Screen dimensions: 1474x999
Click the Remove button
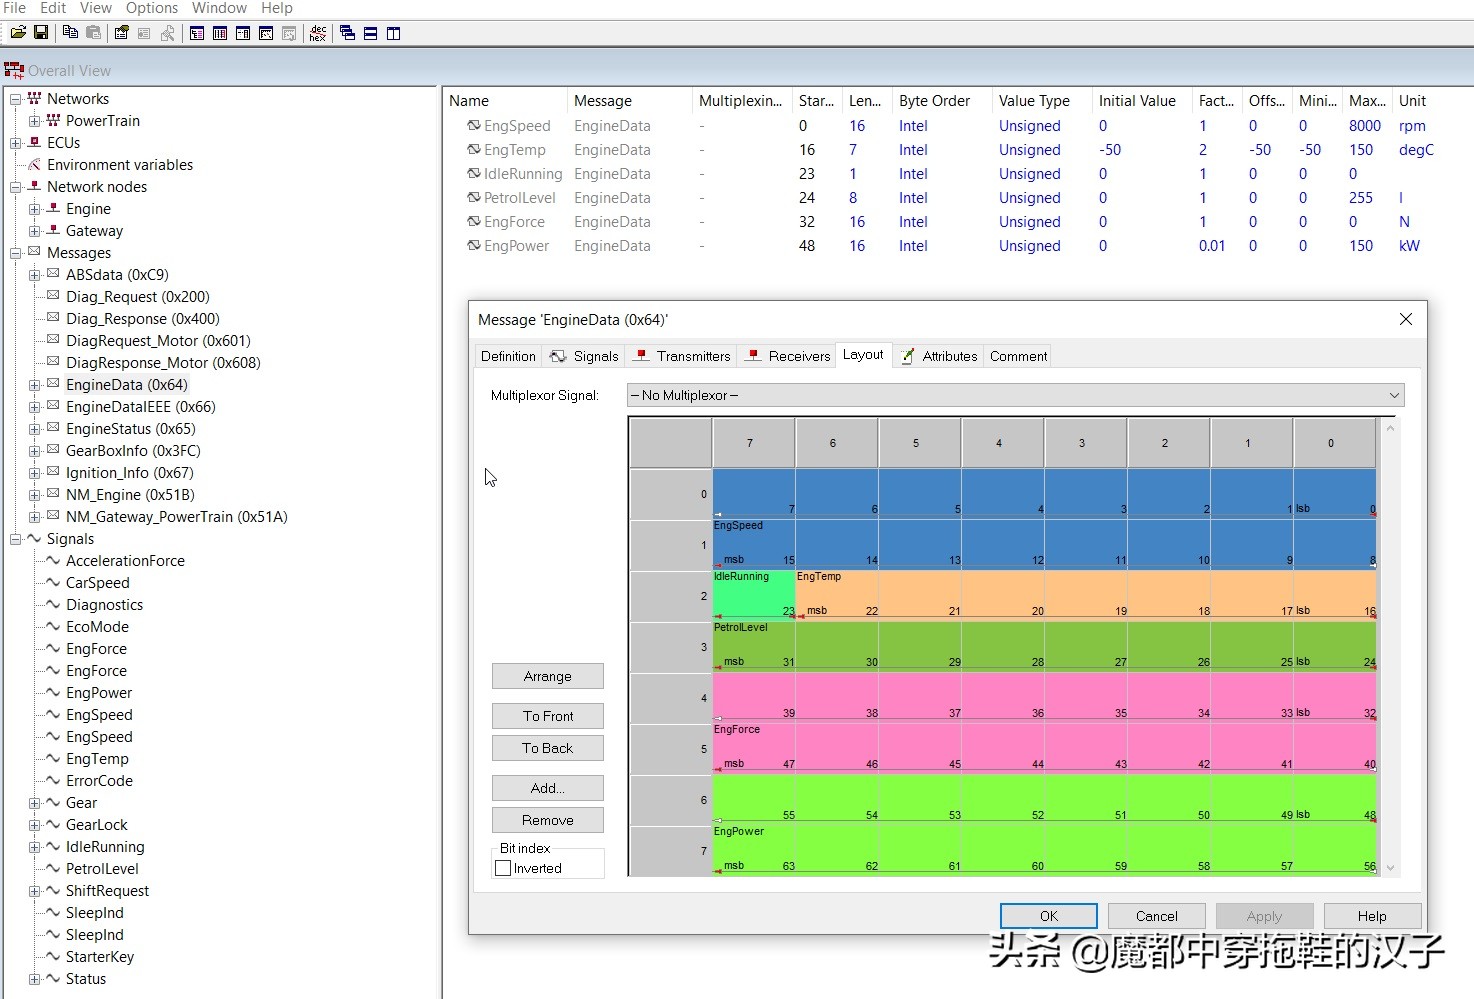click(x=548, y=820)
